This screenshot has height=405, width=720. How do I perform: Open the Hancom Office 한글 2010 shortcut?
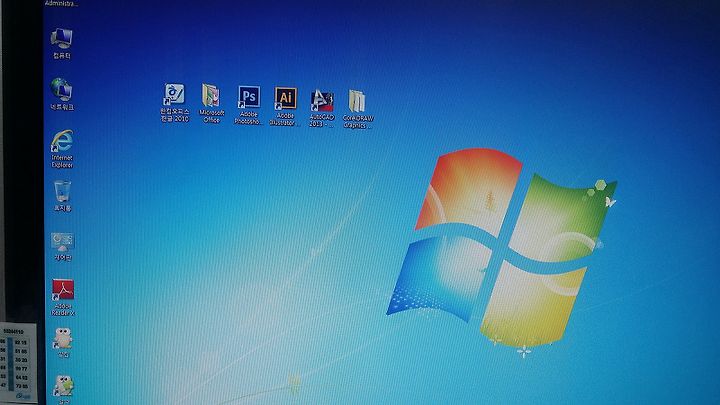coord(174,102)
